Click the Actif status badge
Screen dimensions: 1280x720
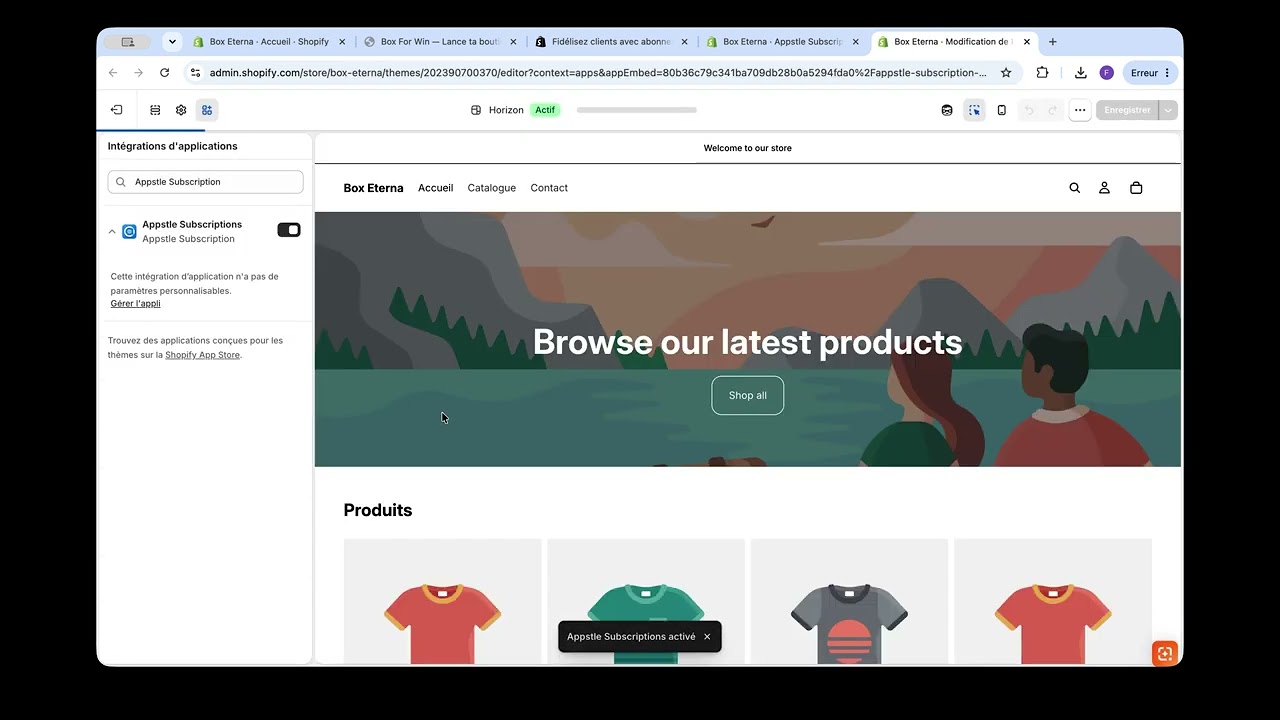(x=545, y=110)
